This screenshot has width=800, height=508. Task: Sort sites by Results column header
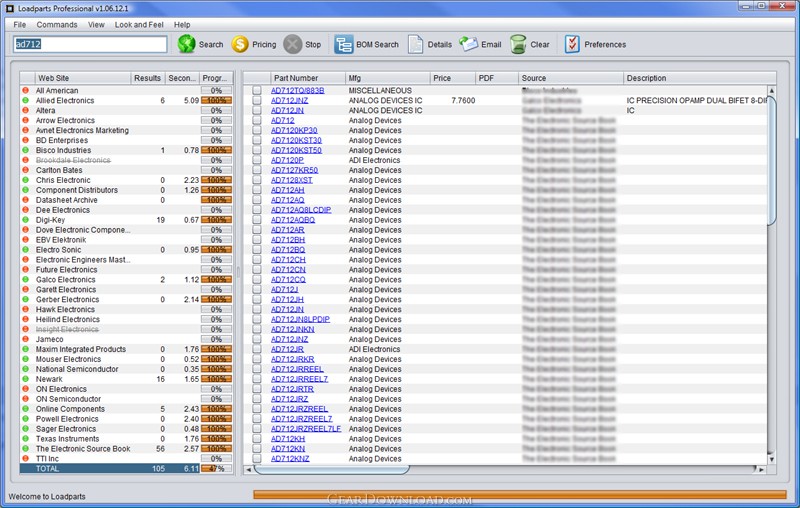click(147, 78)
